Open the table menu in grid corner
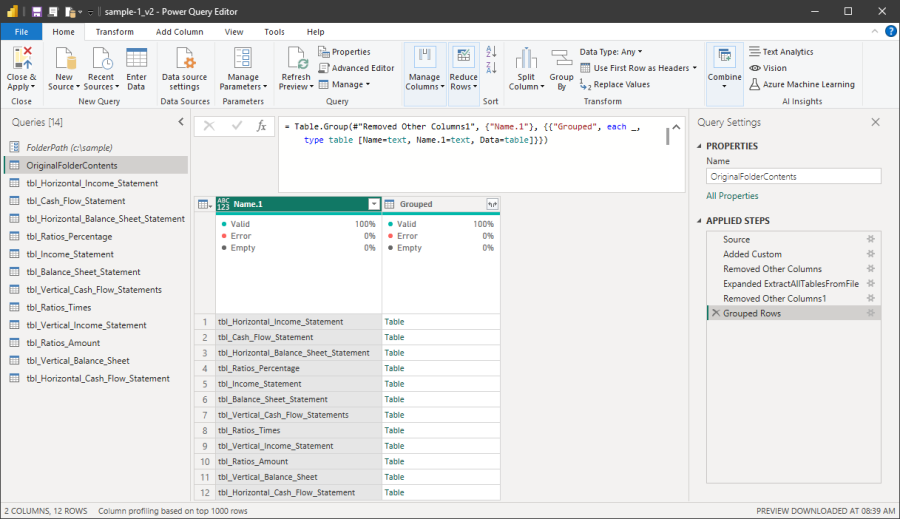The width and height of the screenshot is (900, 519). pyautogui.click(x=205, y=204)
